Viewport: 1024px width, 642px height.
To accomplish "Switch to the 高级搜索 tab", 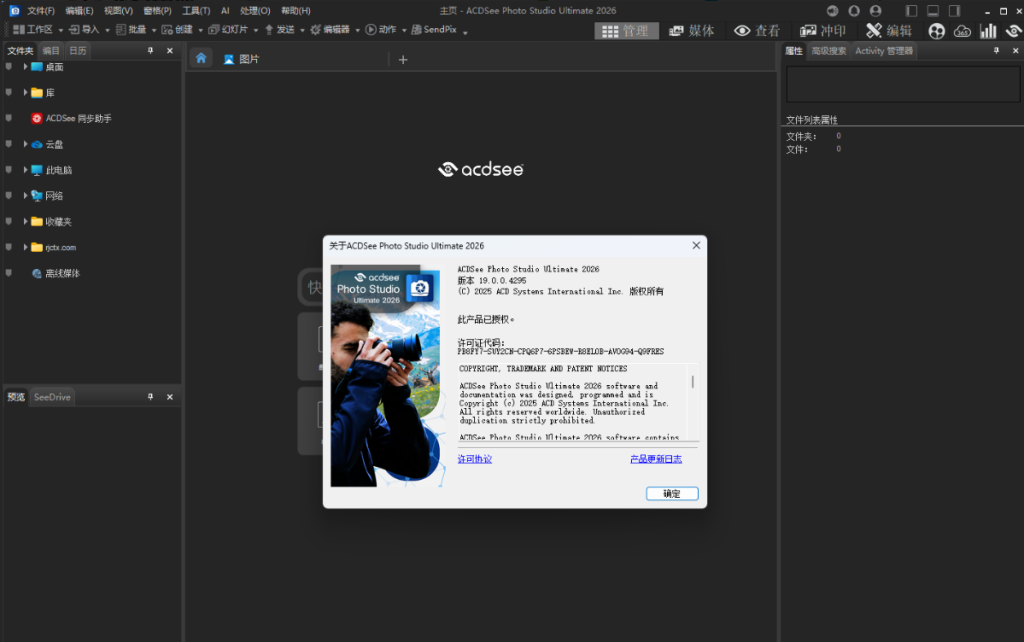I will click(x=828, y=50).
